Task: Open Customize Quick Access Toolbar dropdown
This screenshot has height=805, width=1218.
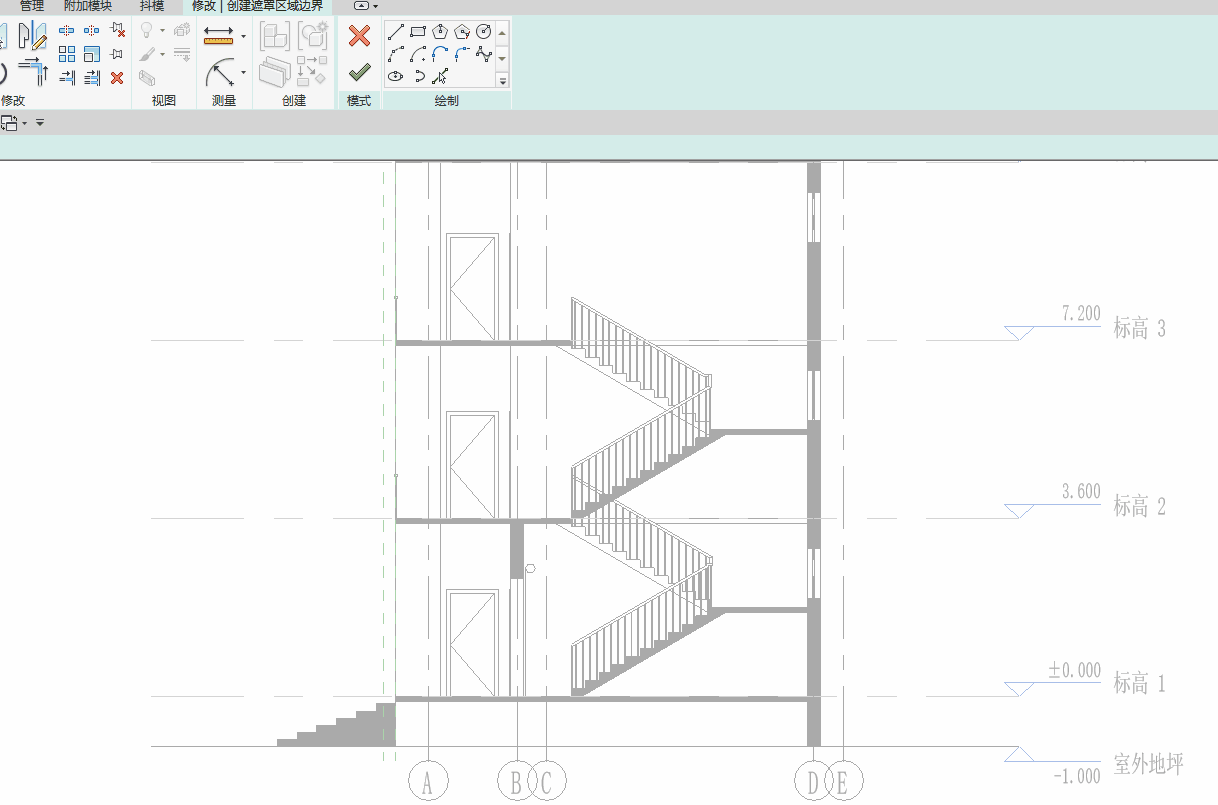Action: click(40, 123)
